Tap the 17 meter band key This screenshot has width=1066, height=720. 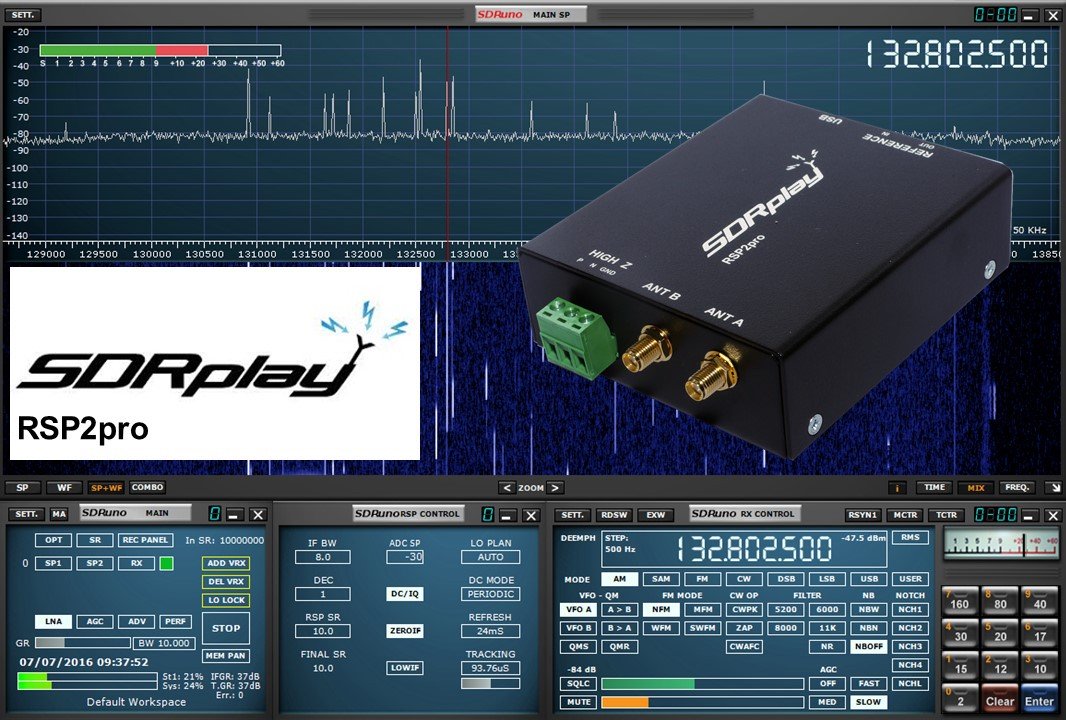[x=1039, y=633]
